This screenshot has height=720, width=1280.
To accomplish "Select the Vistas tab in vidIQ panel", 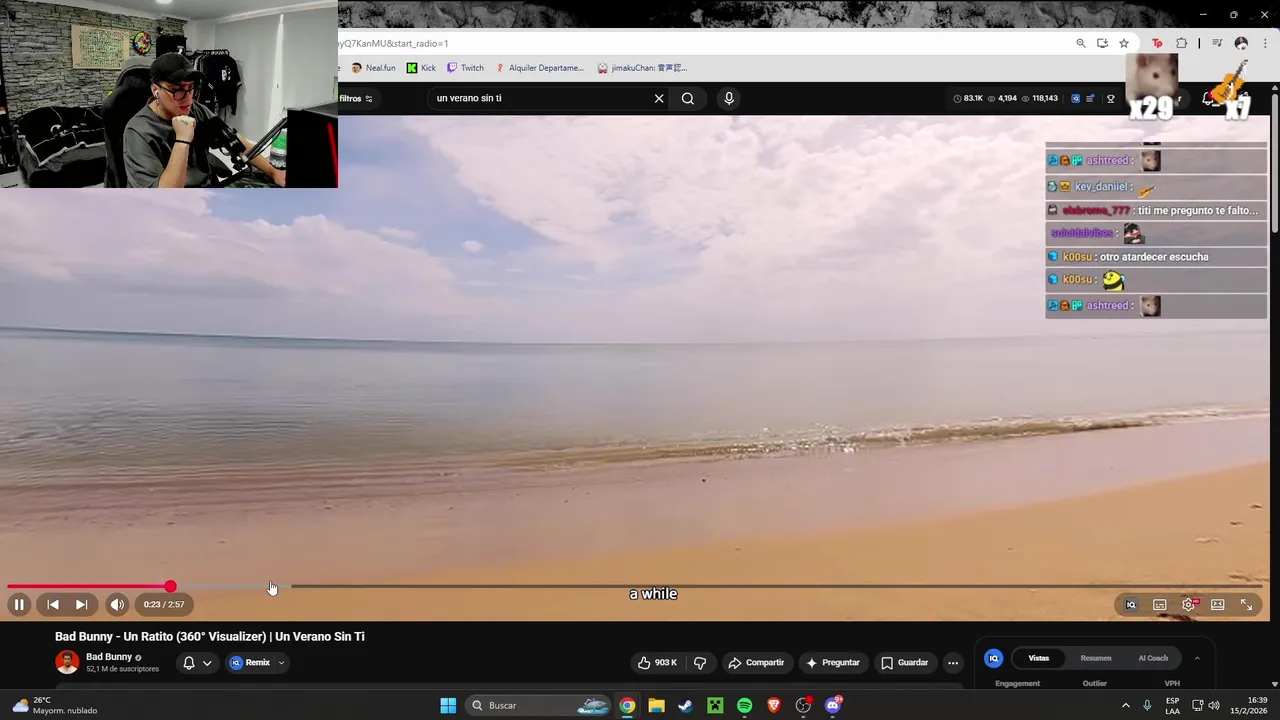I will click(1039, 658).
